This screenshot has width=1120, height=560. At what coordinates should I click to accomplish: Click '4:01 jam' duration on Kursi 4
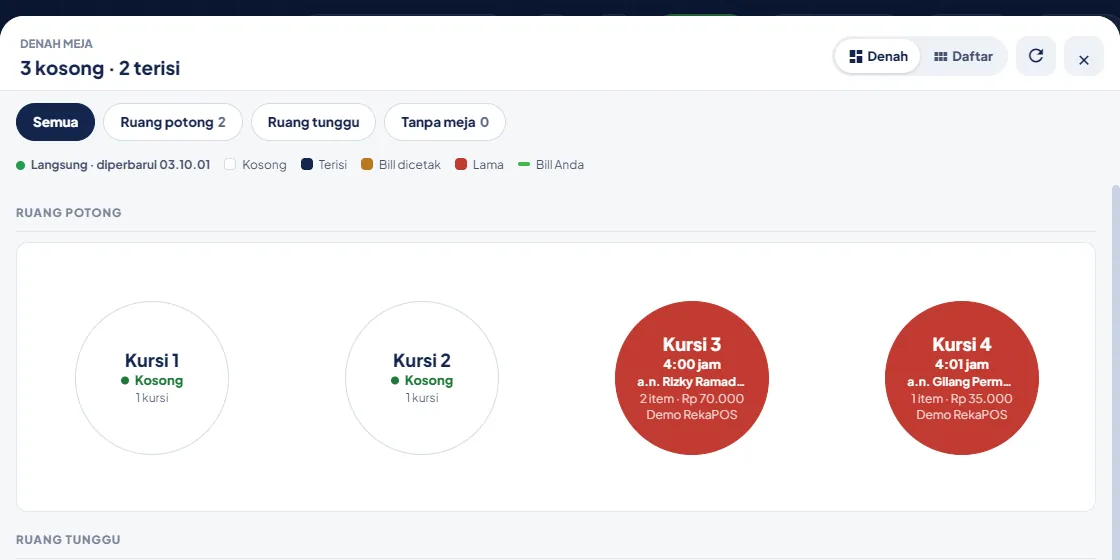coord(962,364)
